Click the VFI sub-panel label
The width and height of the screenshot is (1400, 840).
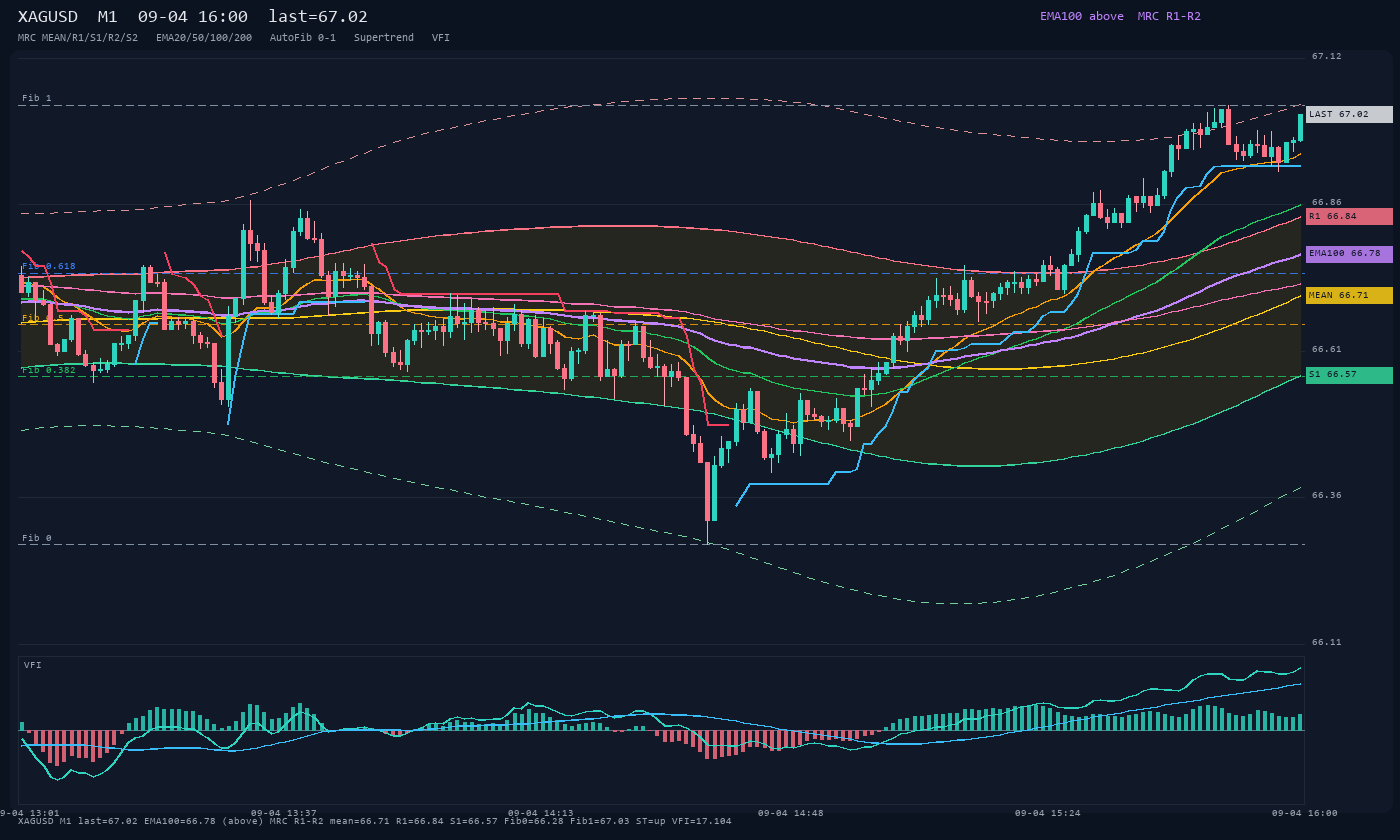coord(33,665)
